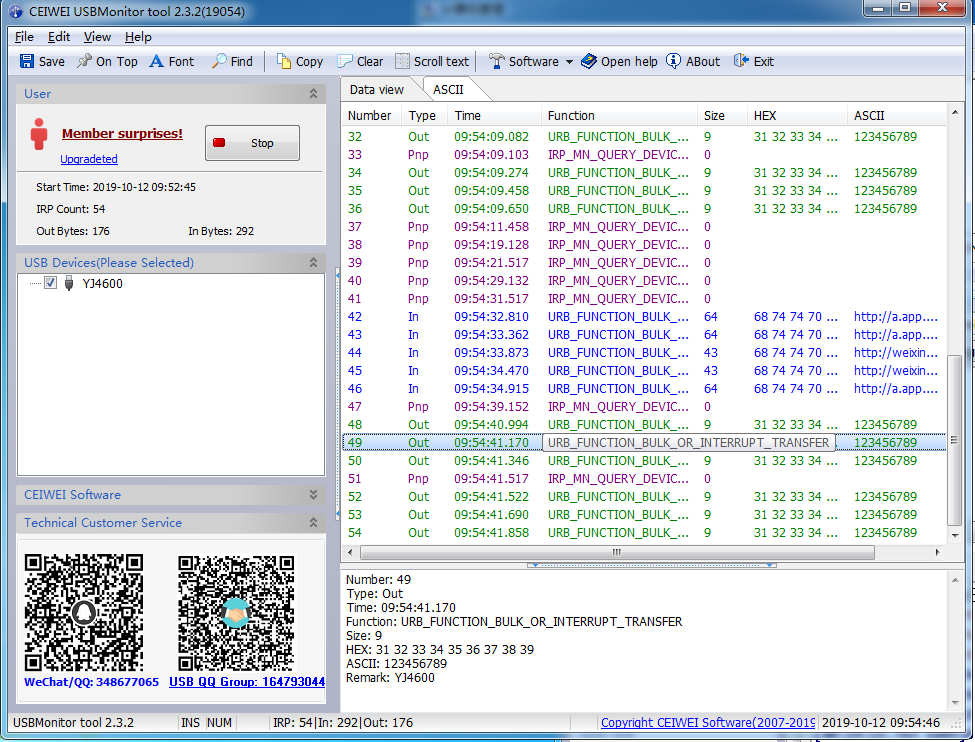This screenshot has height=742, width=975.
Task: Collapse the User panel
Action: tap(313, 93)
